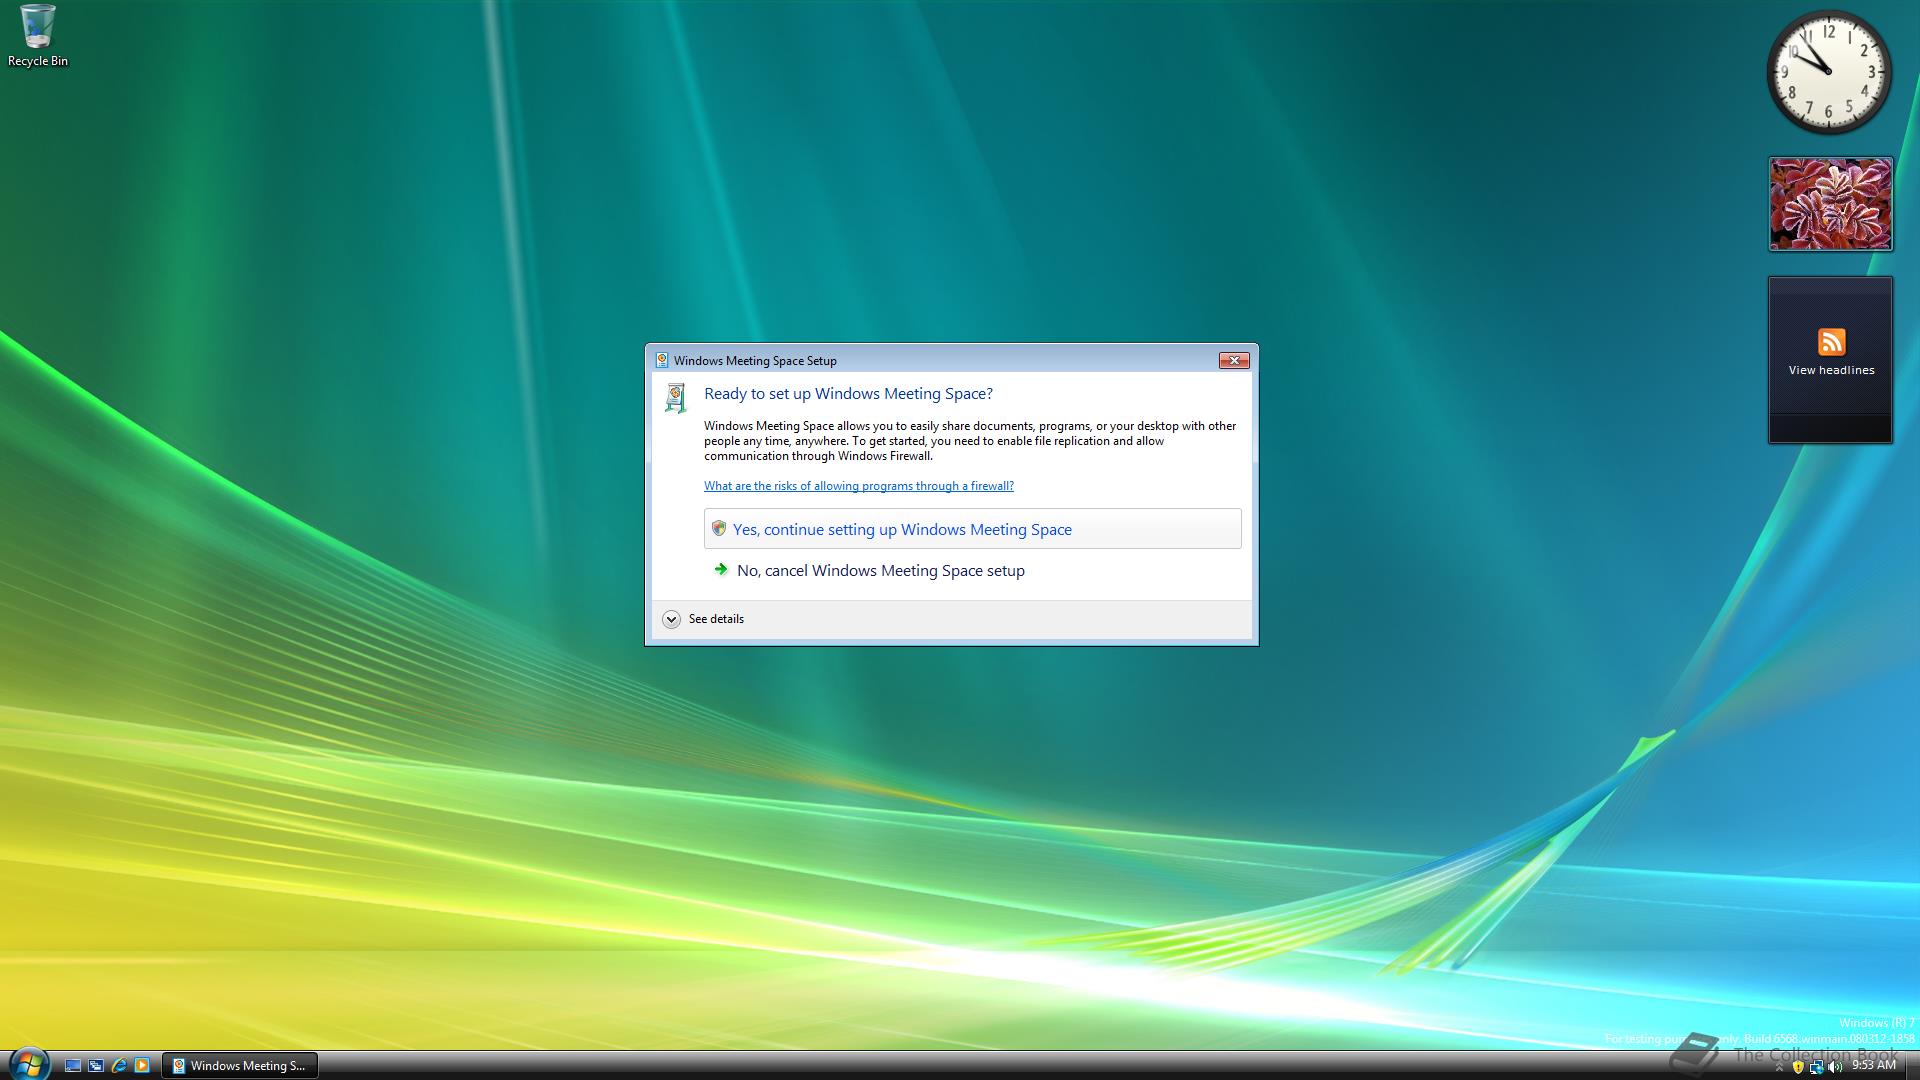This screenshot has height=1080, width=1920.
Task: Open the Windows Start orb
Action: pyautogui.click(x=28, y=1064)
